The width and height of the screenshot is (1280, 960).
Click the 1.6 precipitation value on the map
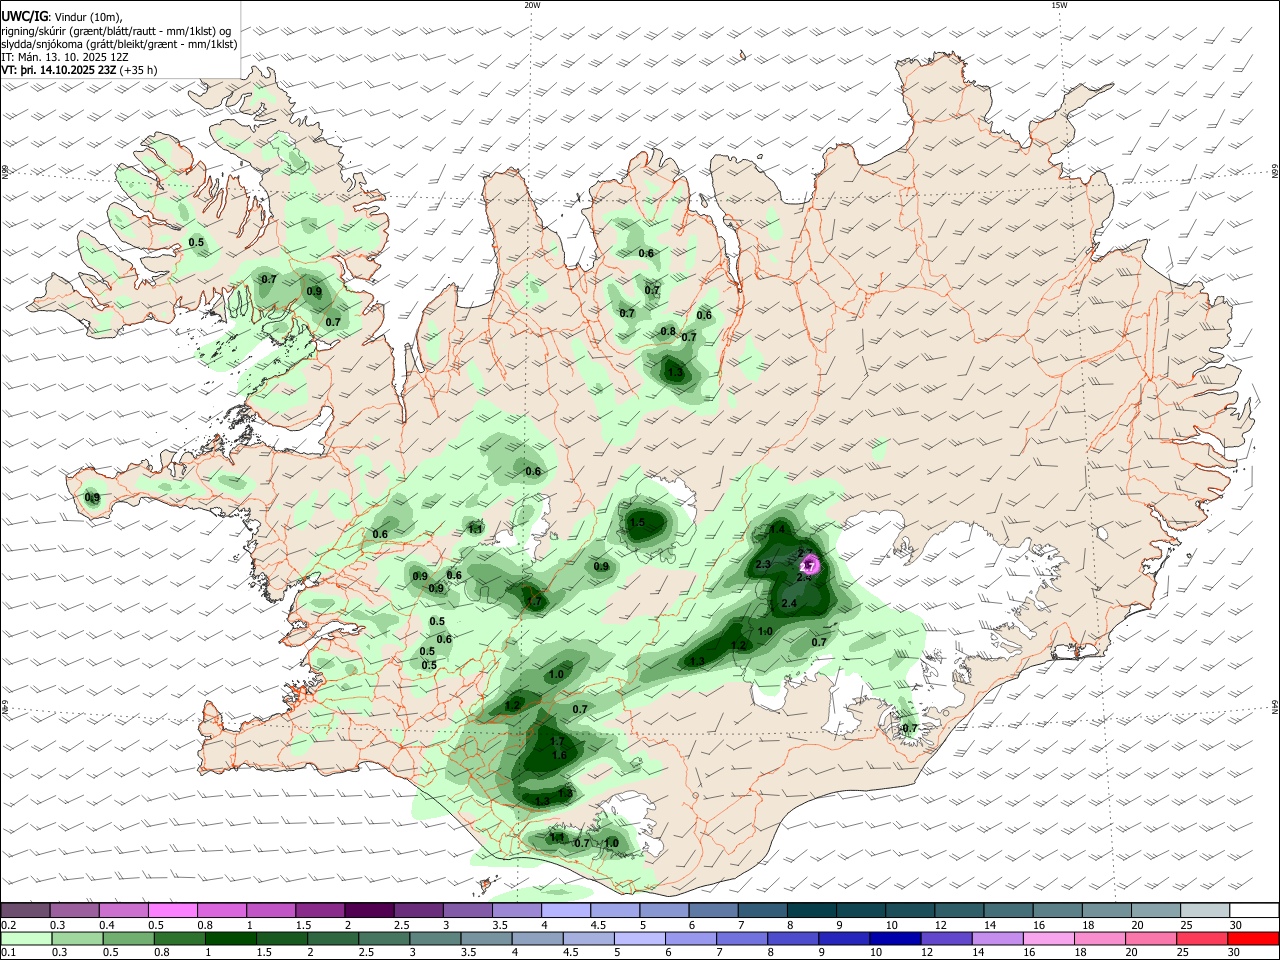[559, 755]
